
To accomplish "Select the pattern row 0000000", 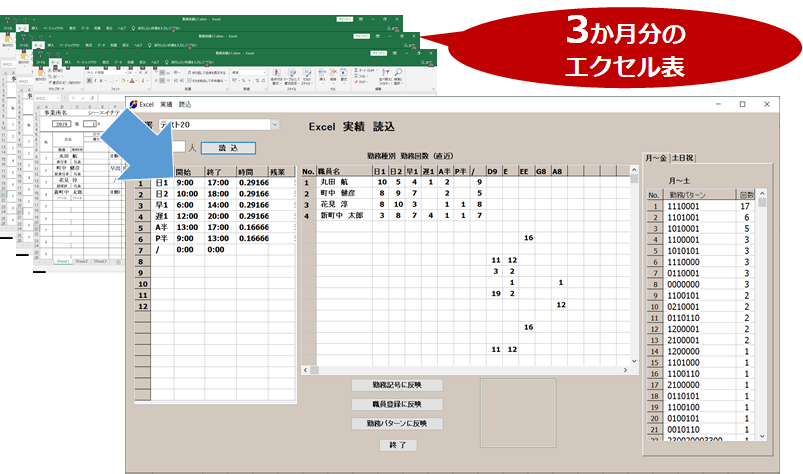I will coord(701,284).
